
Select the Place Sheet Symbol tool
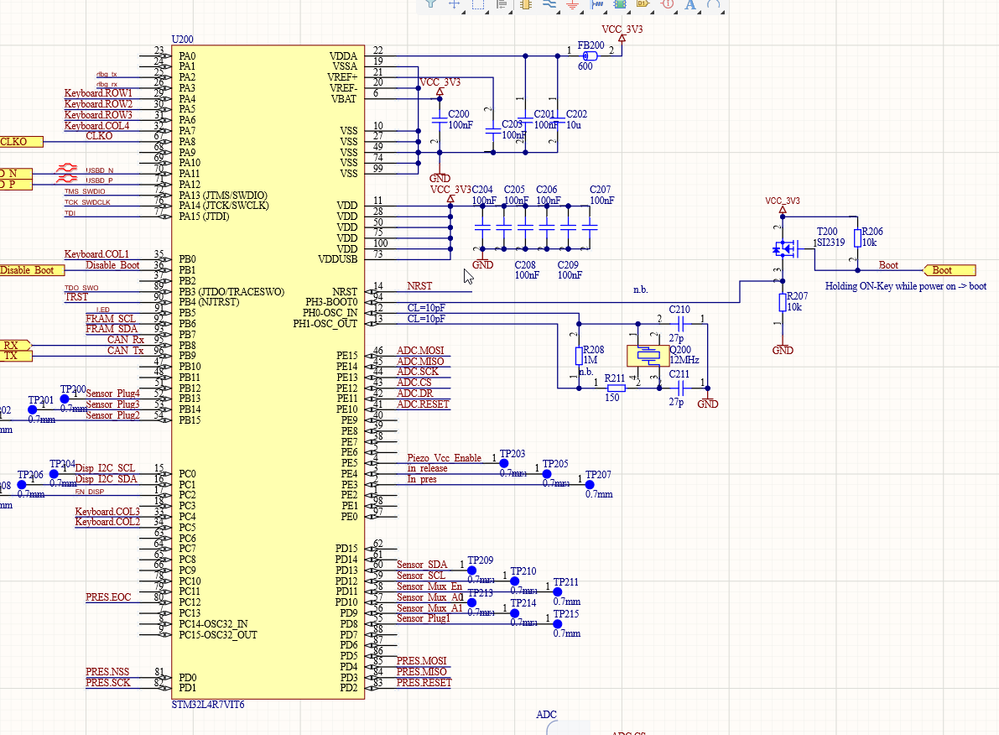(x=619, y=4)
